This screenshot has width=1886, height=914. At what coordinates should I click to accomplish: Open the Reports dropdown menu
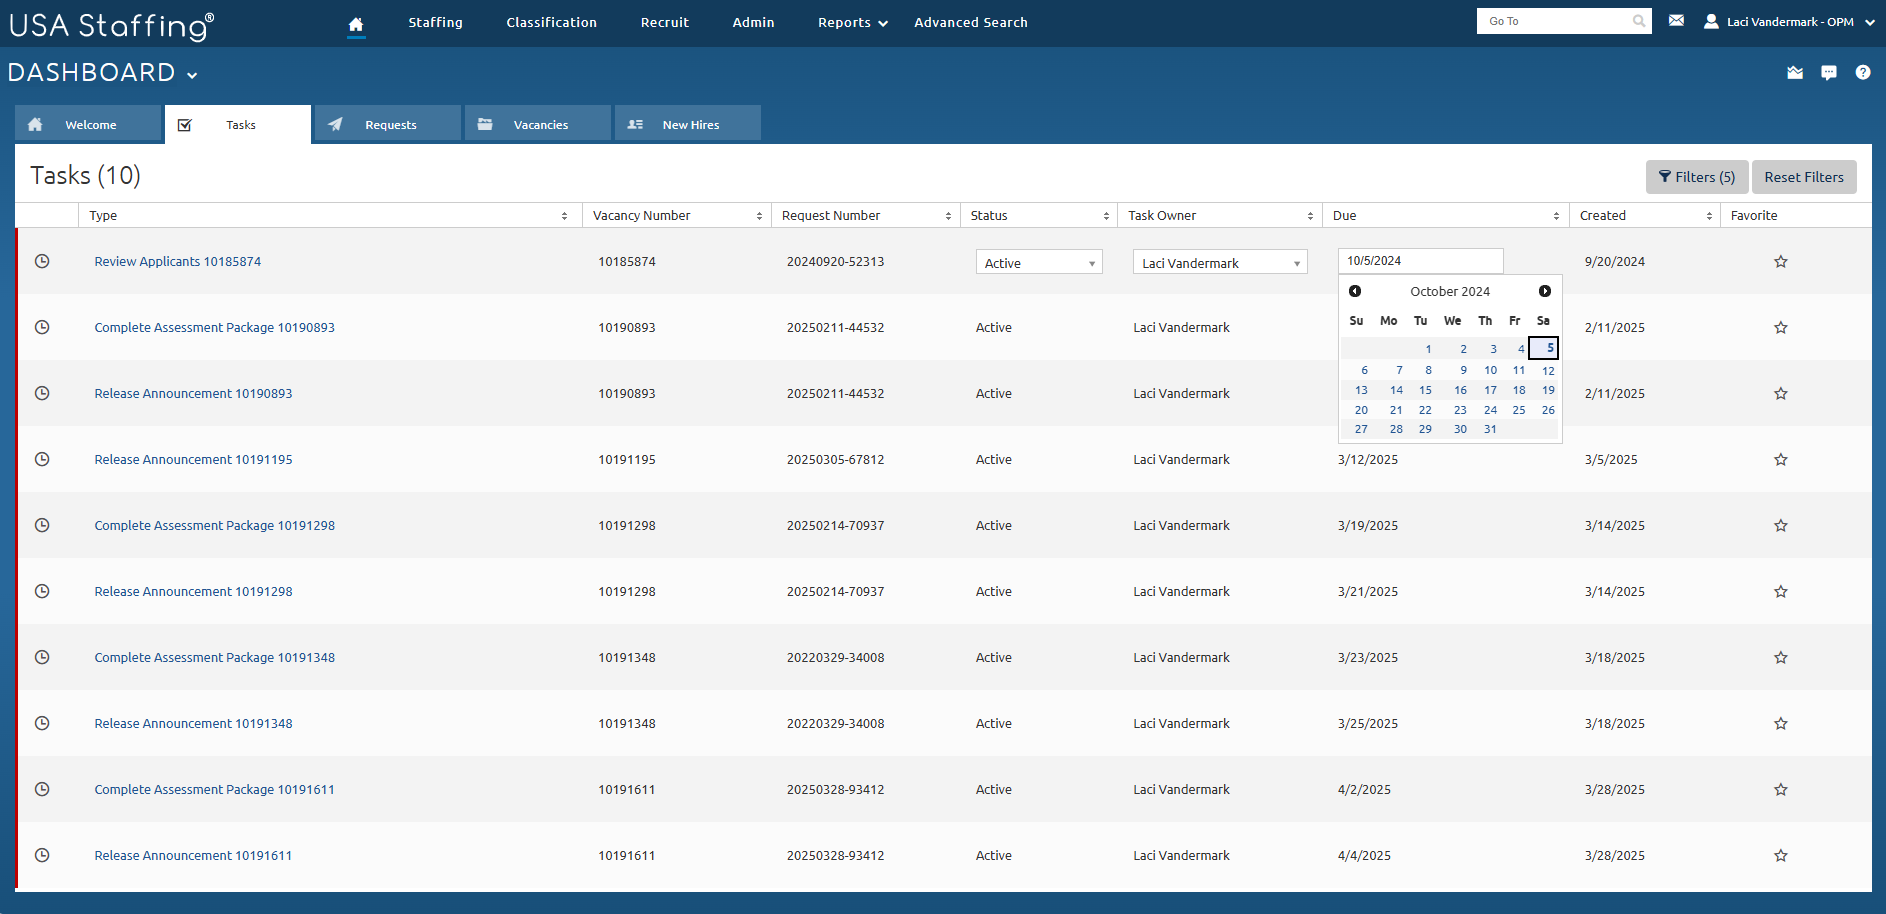[x=850, y=22]
